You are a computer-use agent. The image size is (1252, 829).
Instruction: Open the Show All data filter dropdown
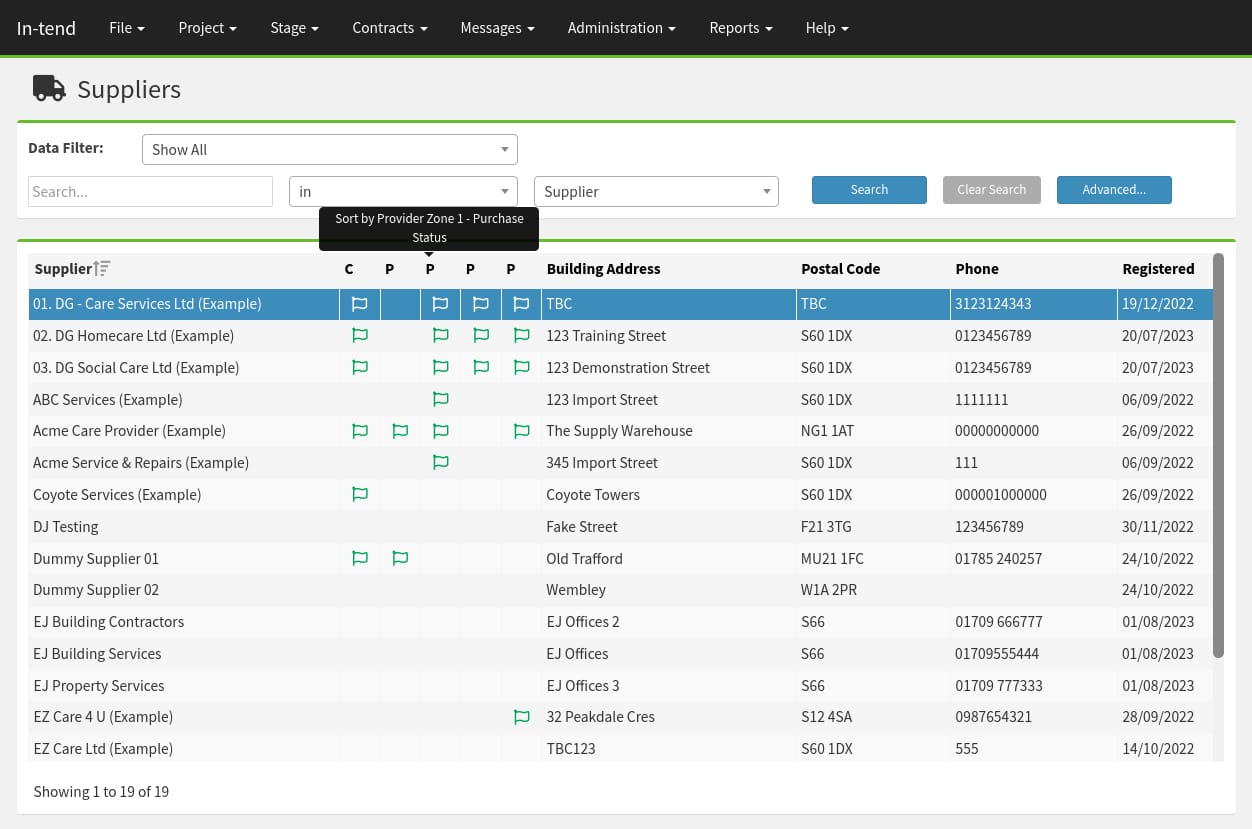click(330, 149)
